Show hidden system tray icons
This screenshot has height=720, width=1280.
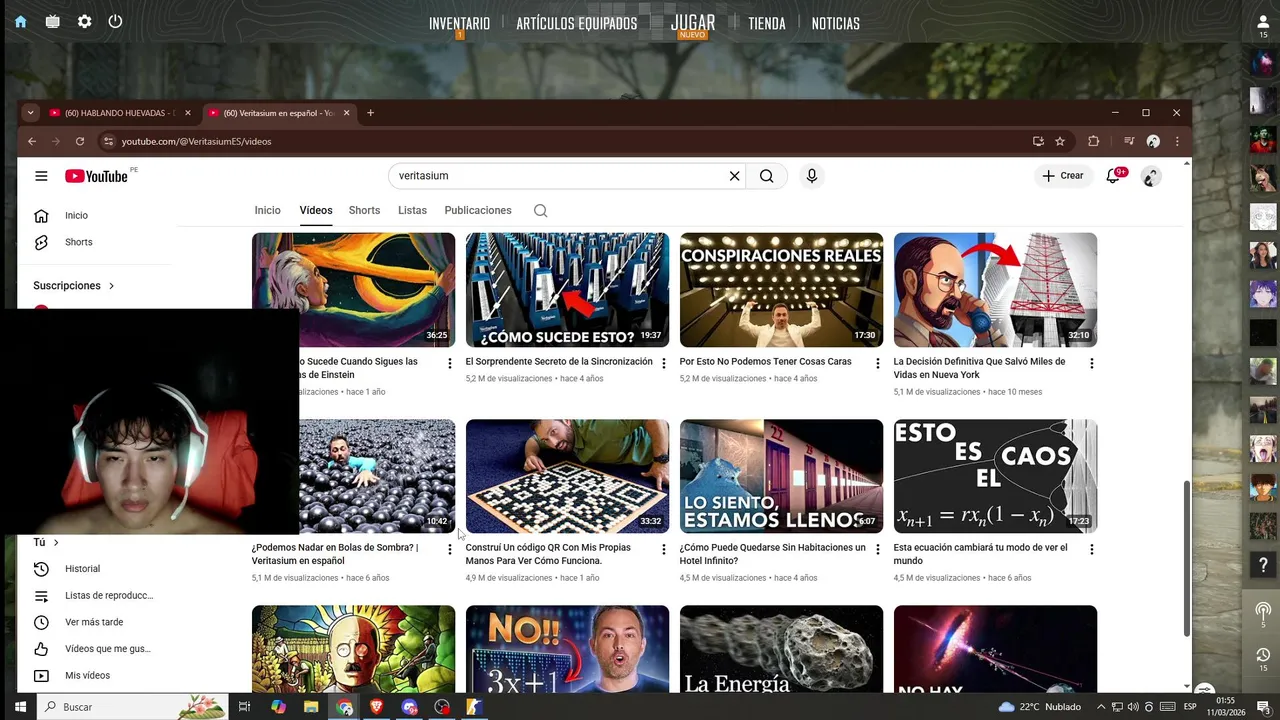click(1101, 707)
